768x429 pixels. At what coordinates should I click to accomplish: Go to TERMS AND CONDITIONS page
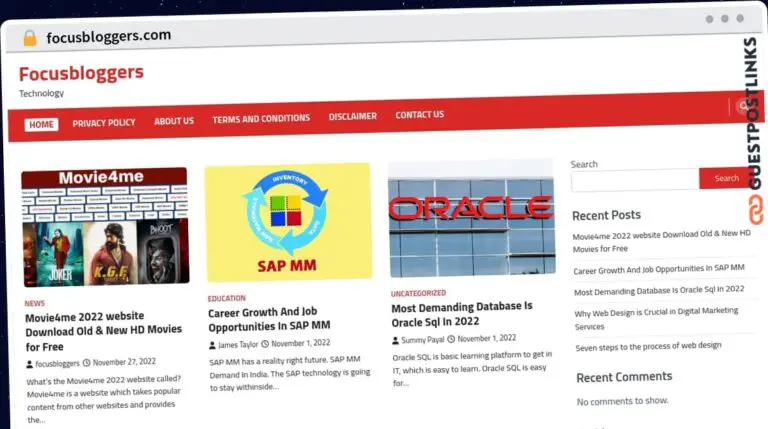click(261, 119)
